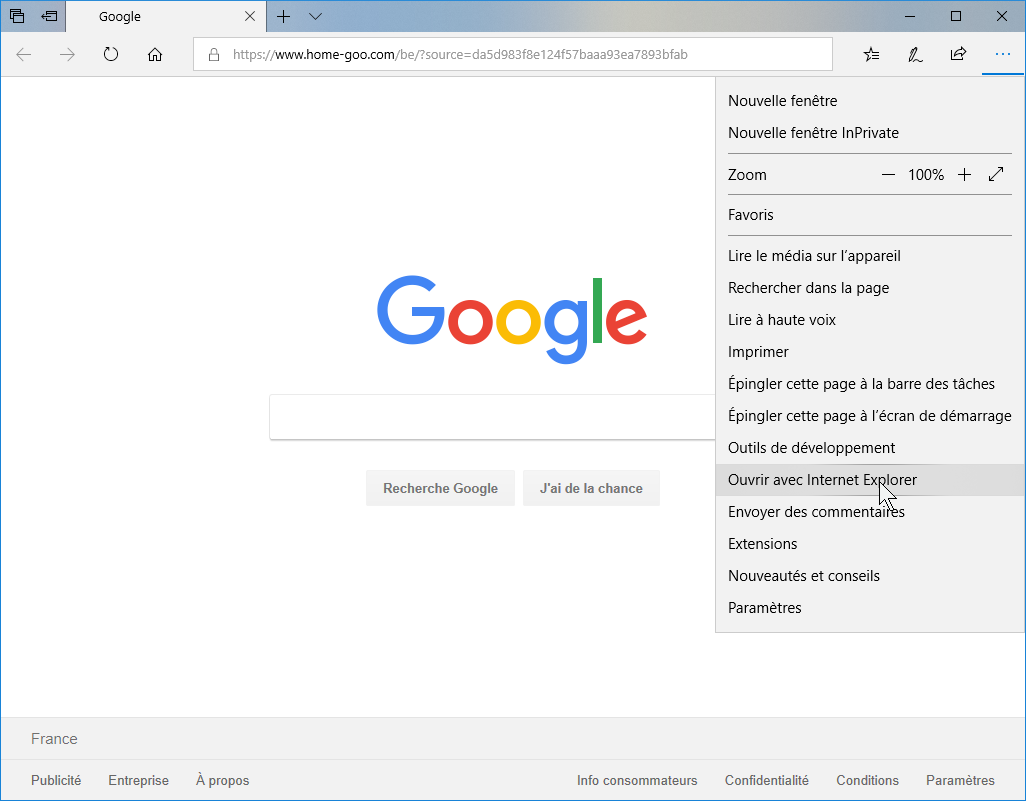
Task: Focus the address bar URL
Action: (x=513, y=54)
